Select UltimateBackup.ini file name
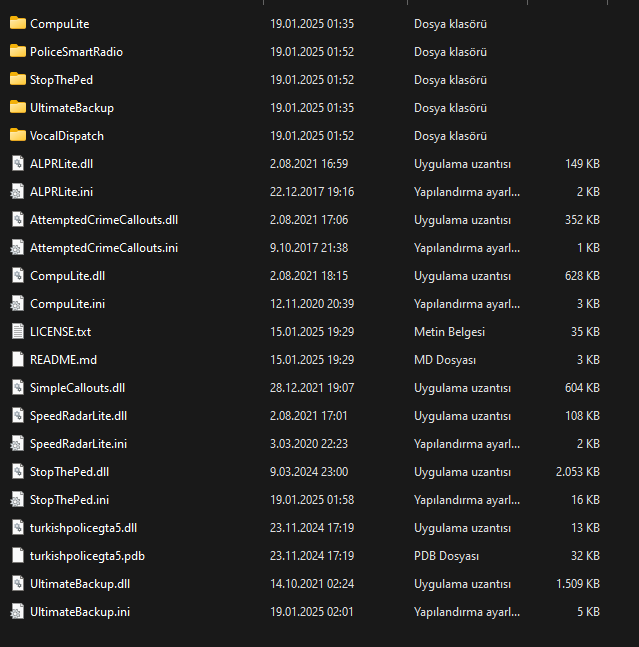 (x=80, y=612)
